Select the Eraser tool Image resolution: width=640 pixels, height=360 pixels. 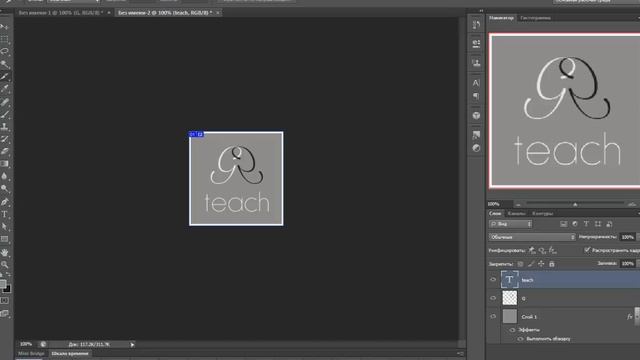[x=4, y=151]
